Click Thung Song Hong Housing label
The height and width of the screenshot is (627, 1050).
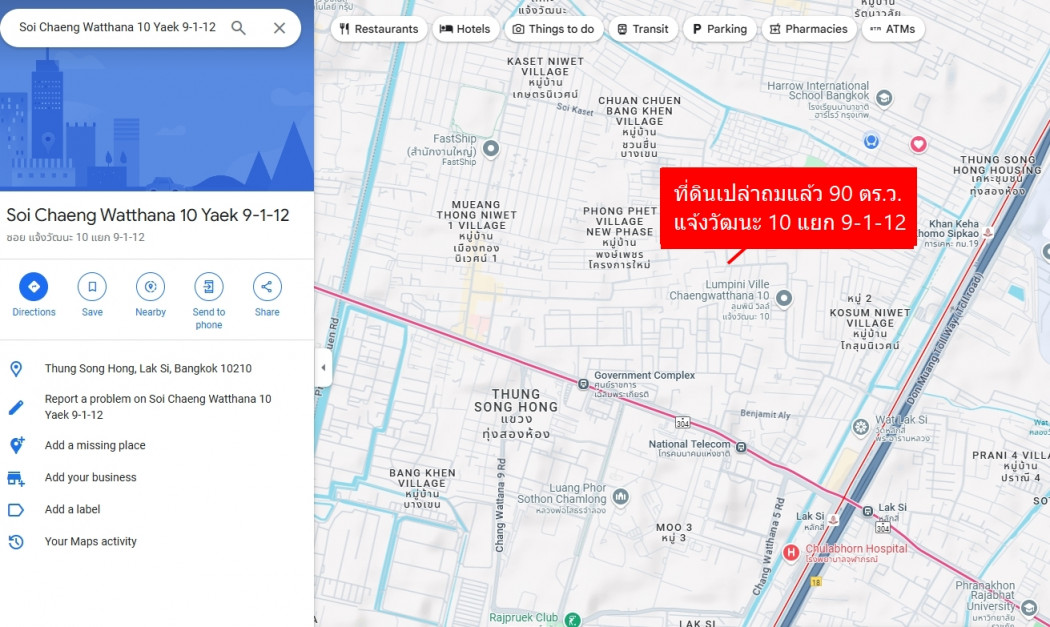click(998, 176)
